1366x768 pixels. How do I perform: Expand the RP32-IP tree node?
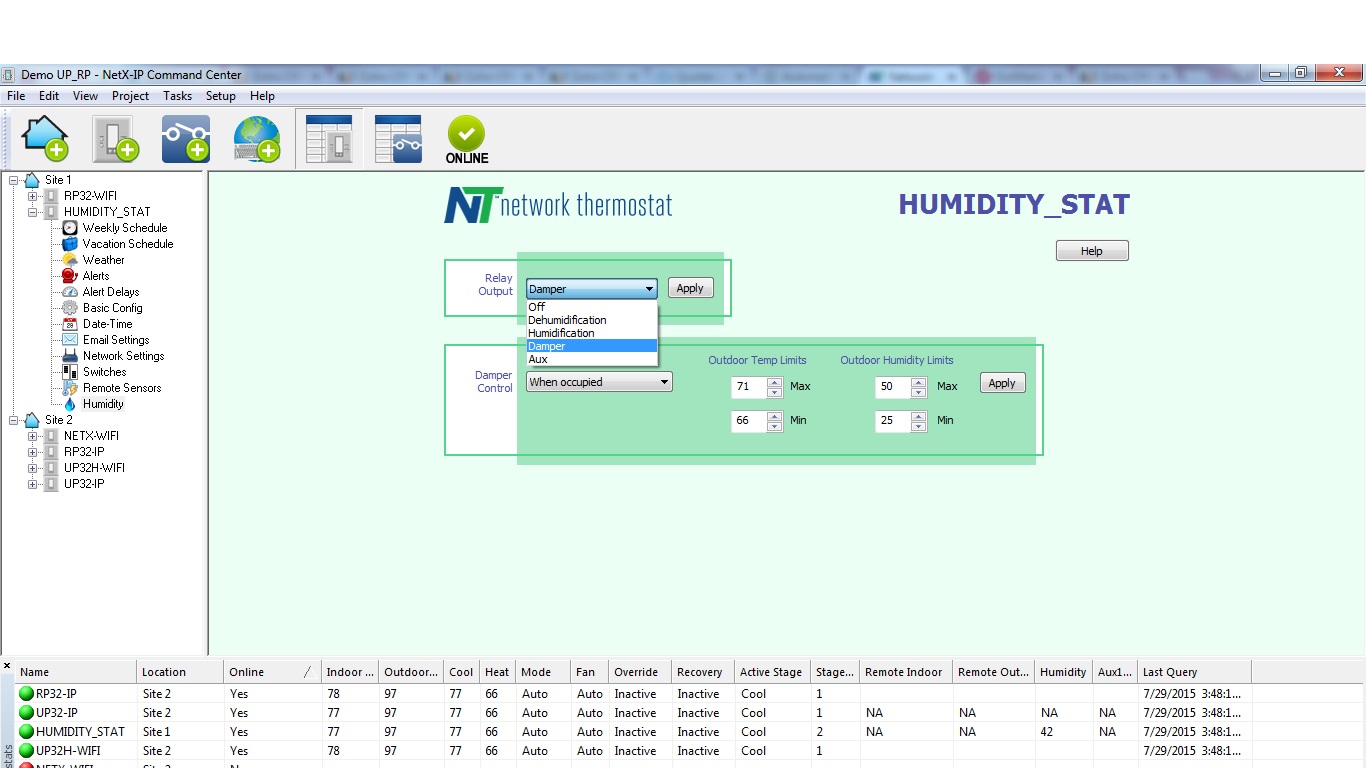pos(32,452)
